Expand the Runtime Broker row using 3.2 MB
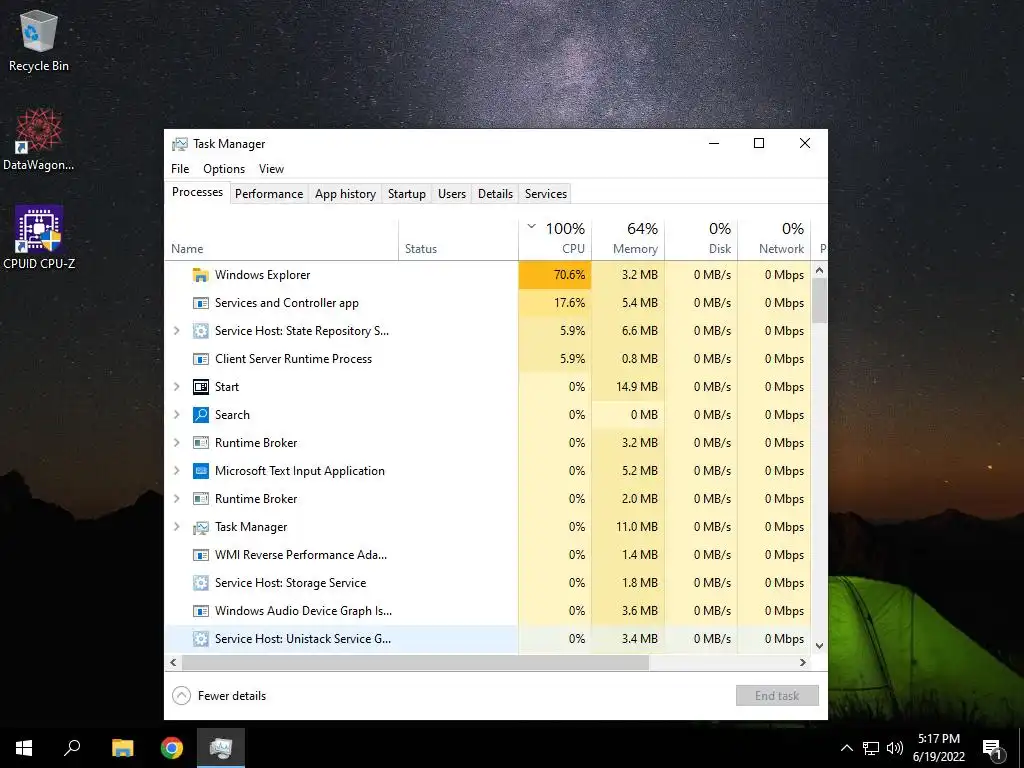The width and height of the screenshot is (1024, 768). click(x=176, y=443)
